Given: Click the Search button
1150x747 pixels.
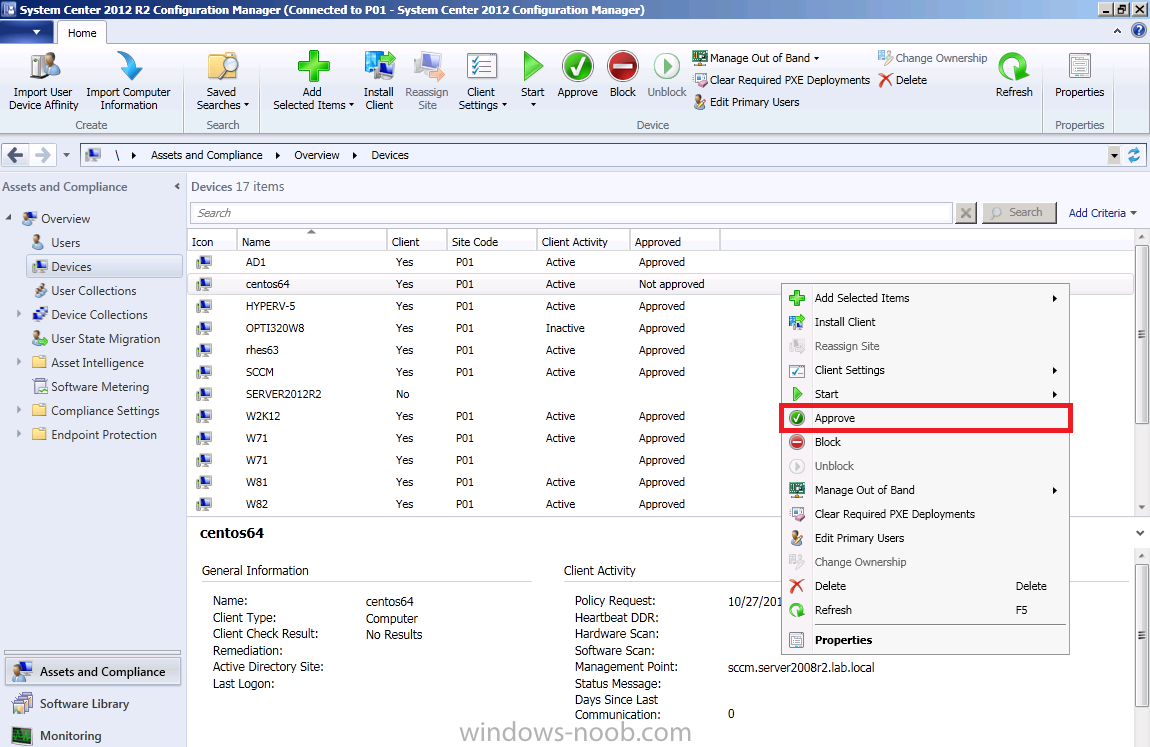Looking at the screenshot, I should click(x=1019, y=213).
